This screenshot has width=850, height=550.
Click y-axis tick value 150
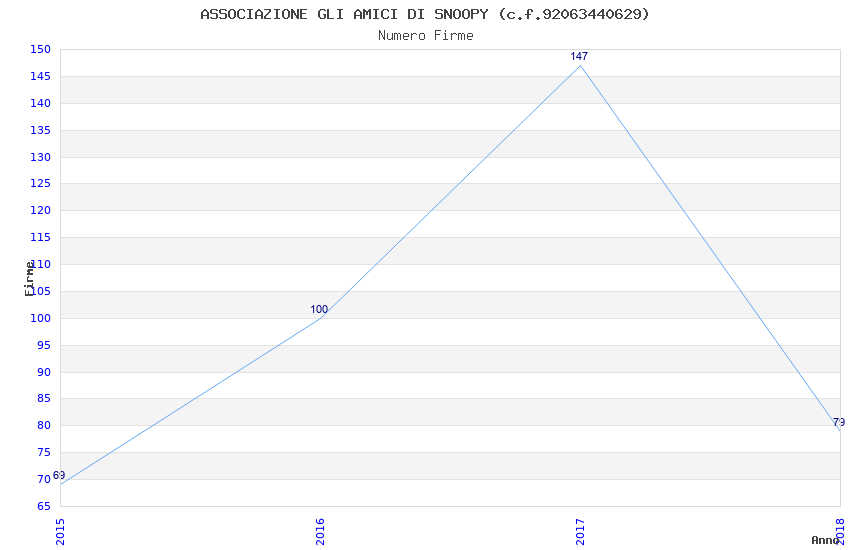coord(40,49)
